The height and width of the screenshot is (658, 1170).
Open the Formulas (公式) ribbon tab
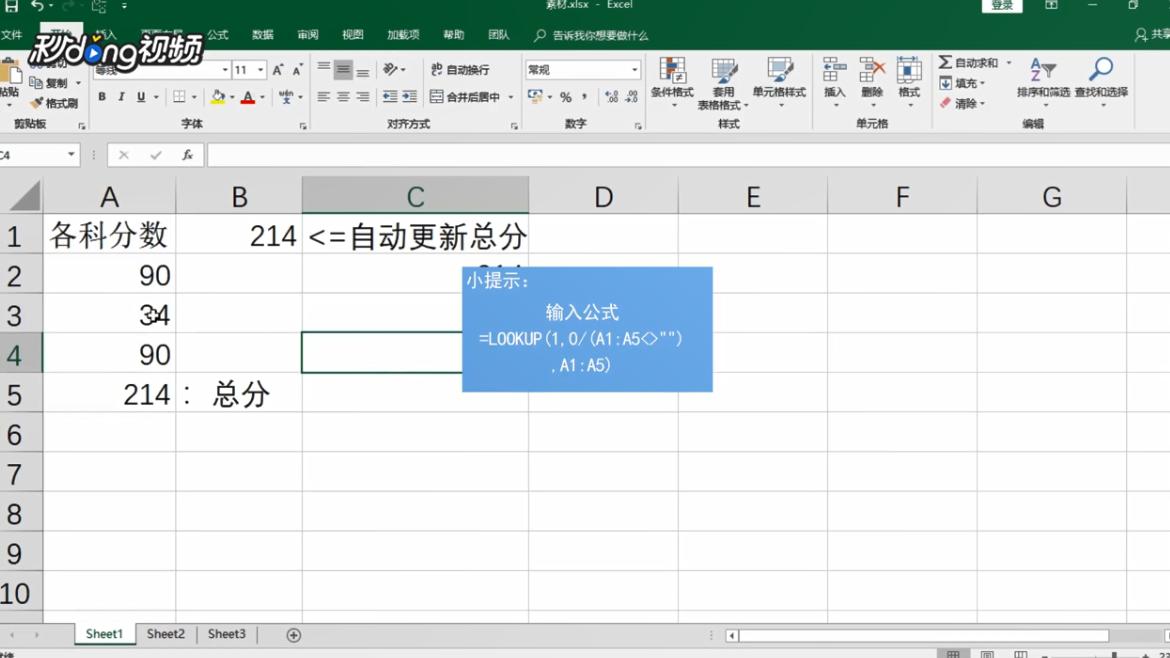click(218, 35)
